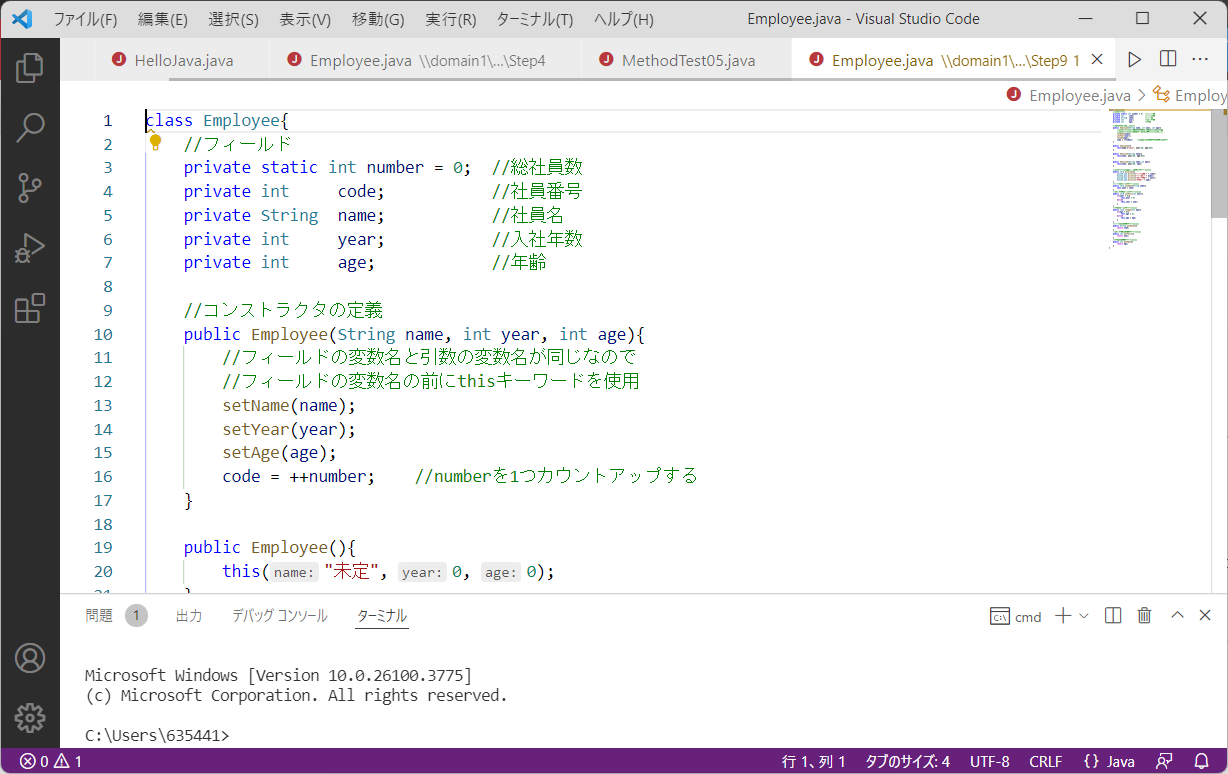Screen dimensions: 1228x774
Task: Kill the terminal with trash icon
Action: [x=1145, y=616]
